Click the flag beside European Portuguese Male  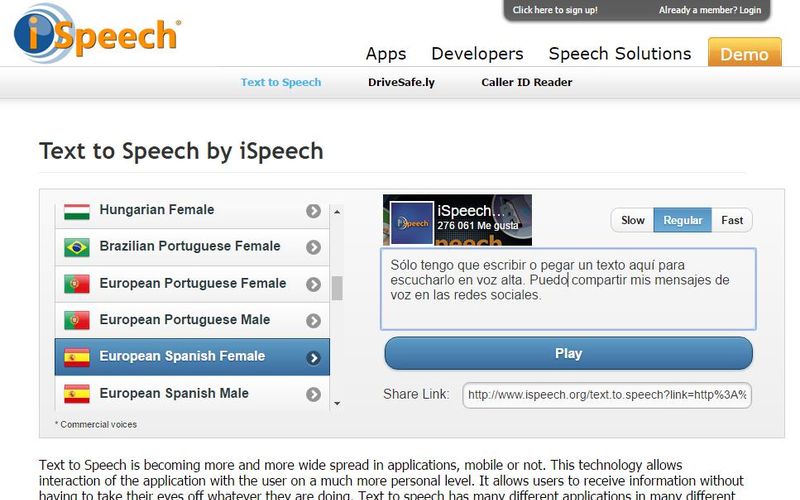click(77, 320)
